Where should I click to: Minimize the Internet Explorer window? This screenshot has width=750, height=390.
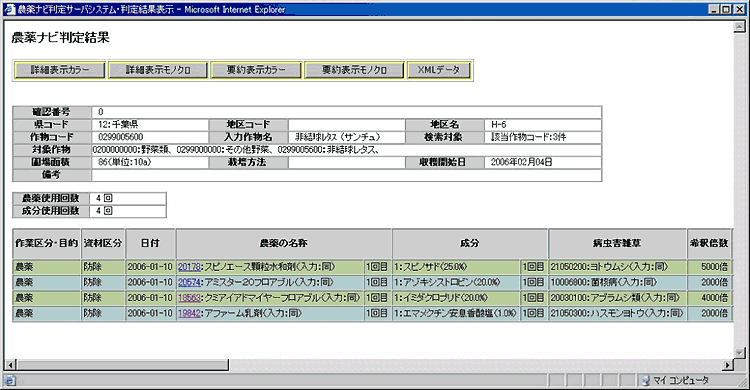point(714,9)
